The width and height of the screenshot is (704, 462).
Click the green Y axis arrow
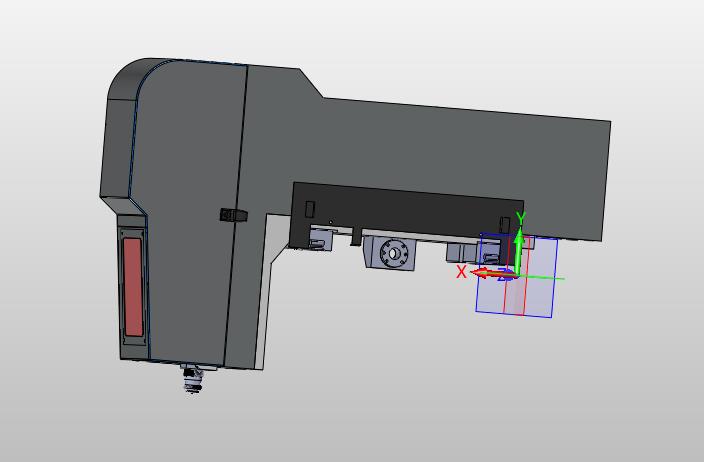click(519, 250)
